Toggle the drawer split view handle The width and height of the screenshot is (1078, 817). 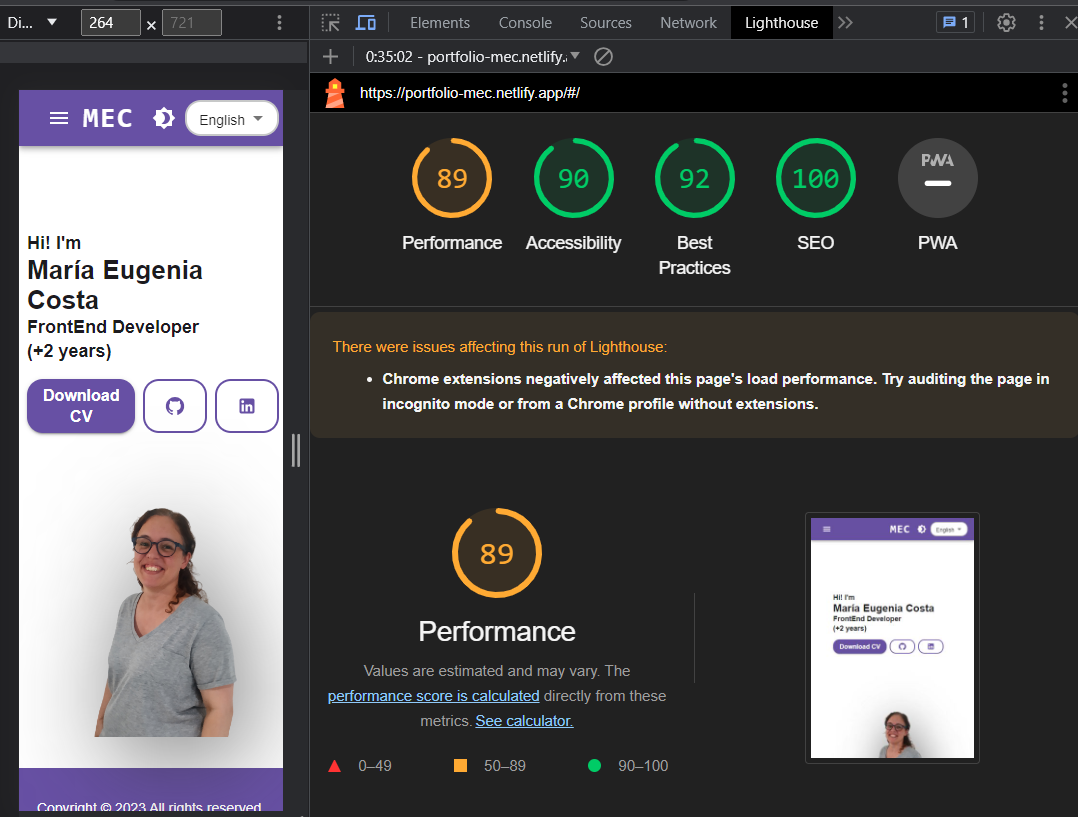(296, 452)
